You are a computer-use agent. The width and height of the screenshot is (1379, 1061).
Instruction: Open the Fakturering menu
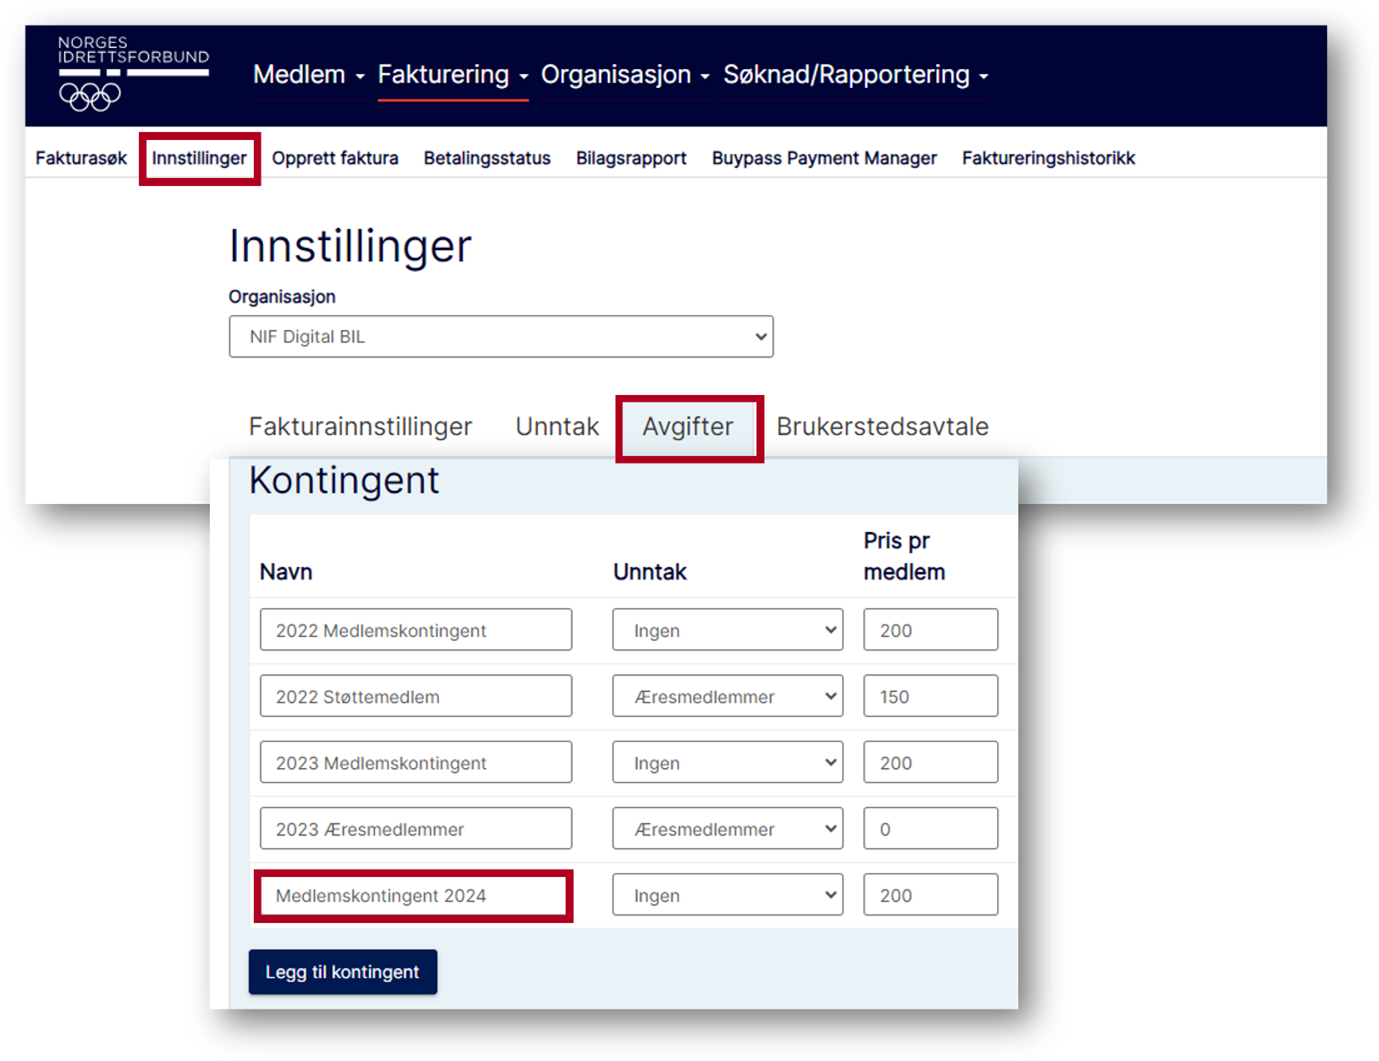pyautogui.click(x=444, y=74)
